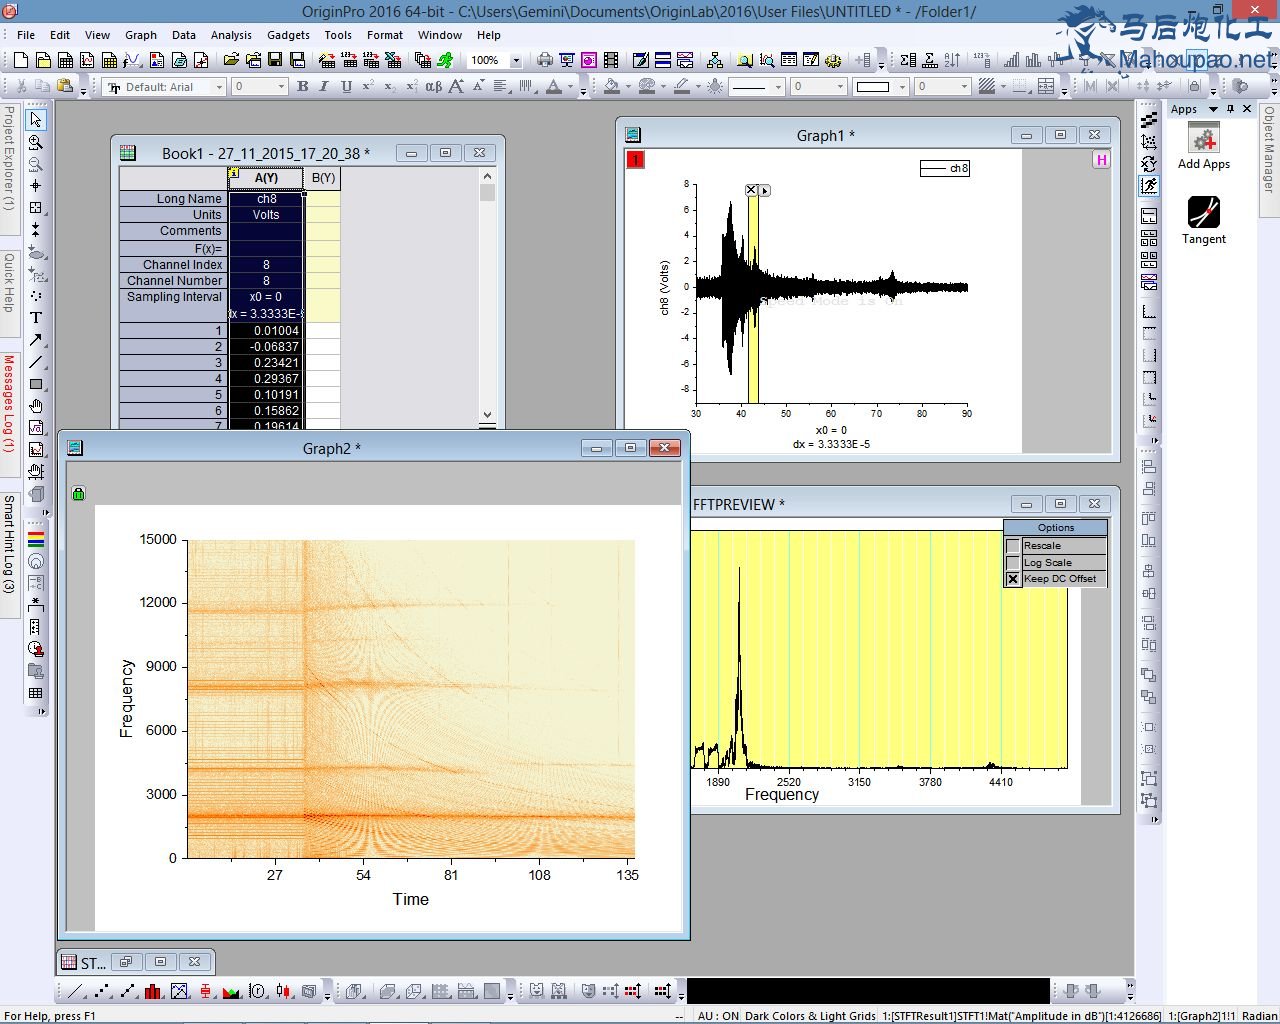Select the 0.01004 cell in row 1
This screenshot has height=1024, width=1280.
pyautogui.click(x=266, y=331)
